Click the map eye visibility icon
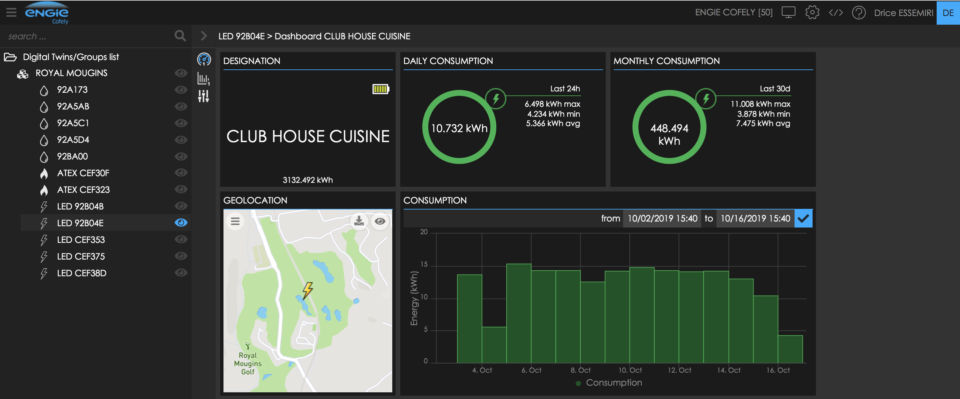 tap(380, 222)
